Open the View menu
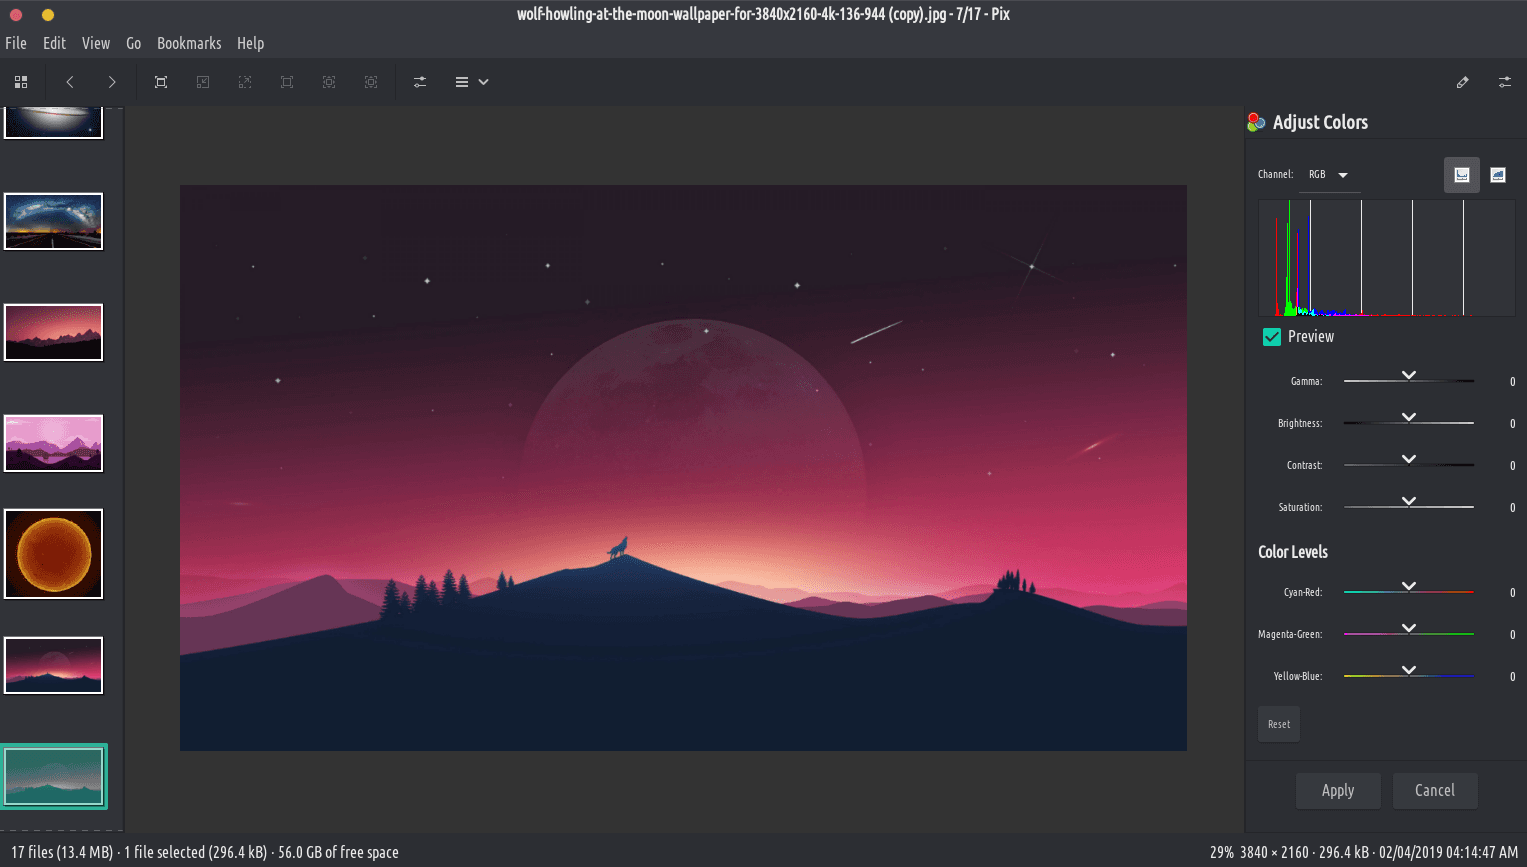The height and width of the screenshot is (867, 1527). click(96, 43)
